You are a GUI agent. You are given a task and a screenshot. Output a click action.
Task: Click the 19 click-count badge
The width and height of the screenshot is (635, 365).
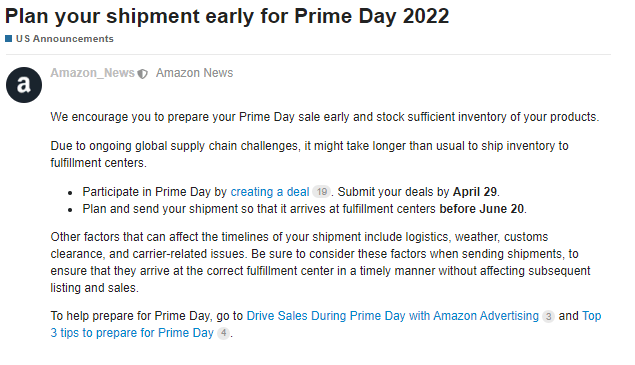click(x=322, y=192)
